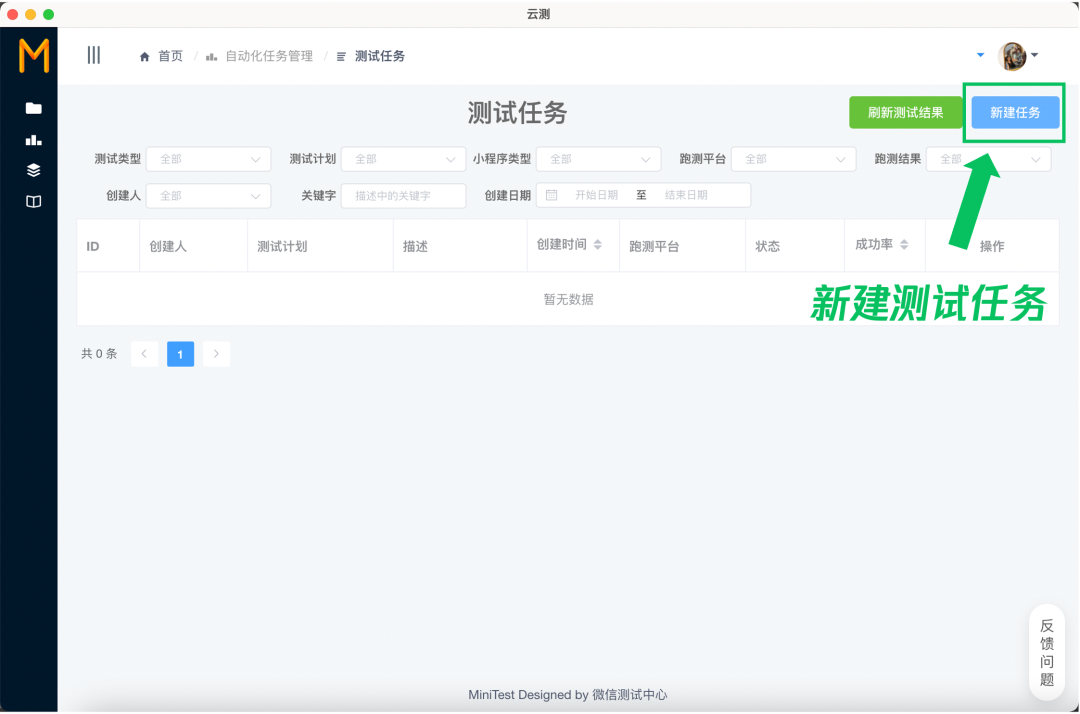Viewport: 1080px width, 714px height.
Task: Open 测试计划 dropdown
Action: pos(404,159)
